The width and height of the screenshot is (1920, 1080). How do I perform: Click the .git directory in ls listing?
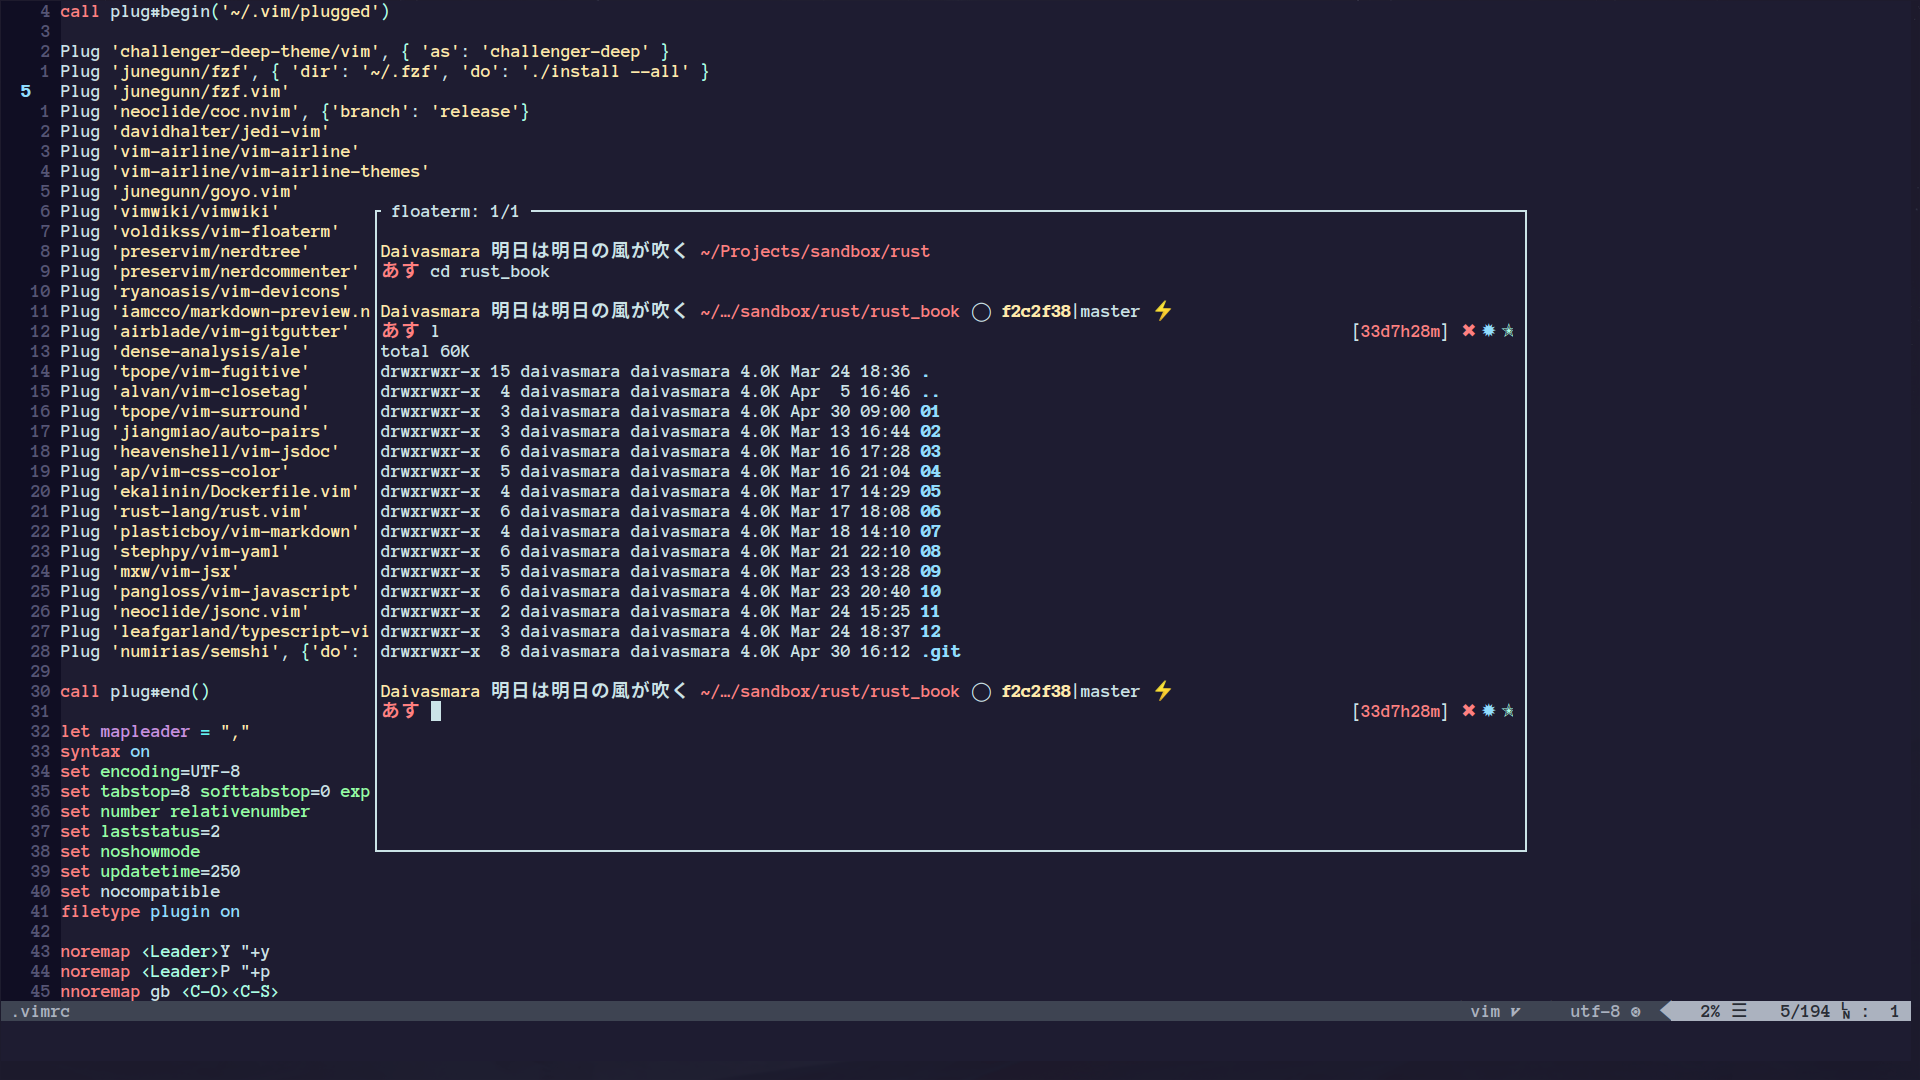click(940, 652)
